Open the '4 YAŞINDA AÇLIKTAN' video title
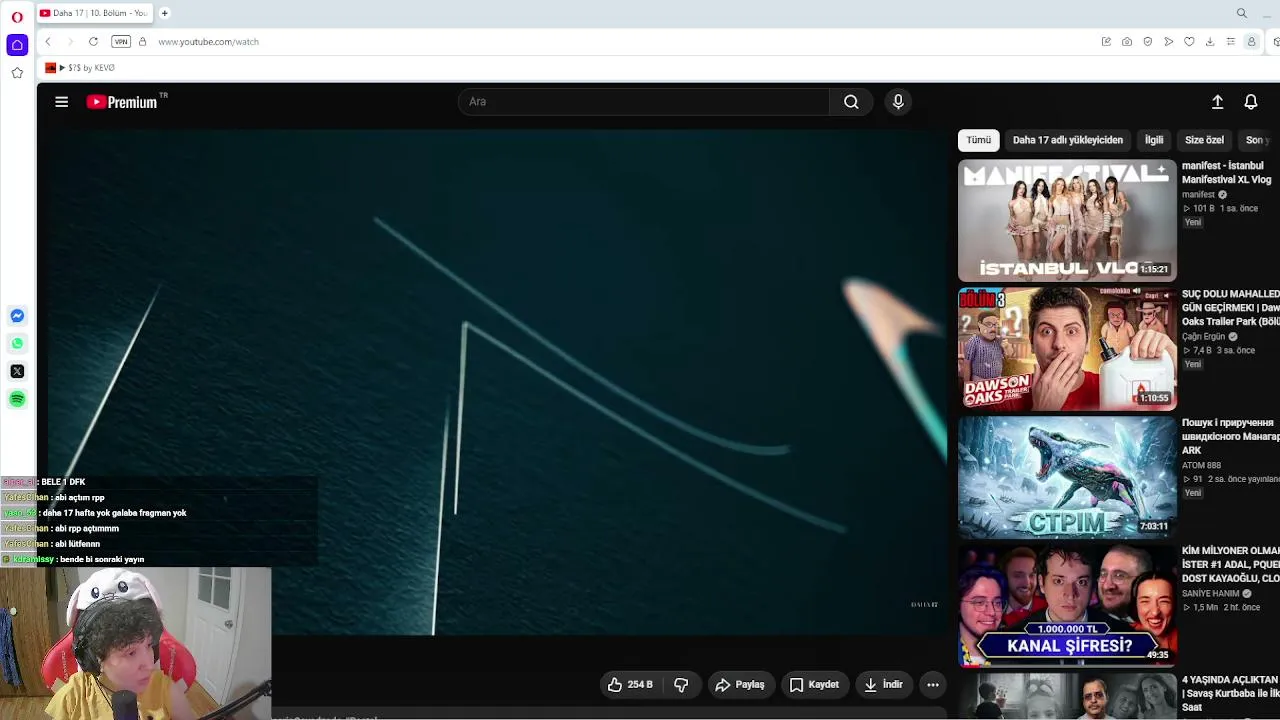 pos(1231,694)
